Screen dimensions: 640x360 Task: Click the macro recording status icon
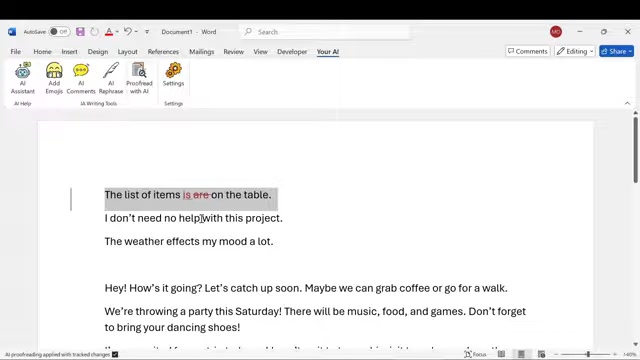tap(115, 354)
